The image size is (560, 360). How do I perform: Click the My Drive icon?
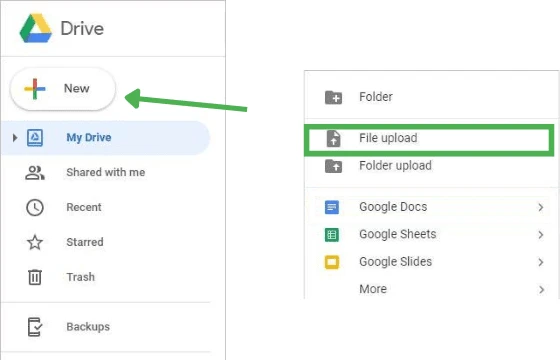[x=35, y=138]
